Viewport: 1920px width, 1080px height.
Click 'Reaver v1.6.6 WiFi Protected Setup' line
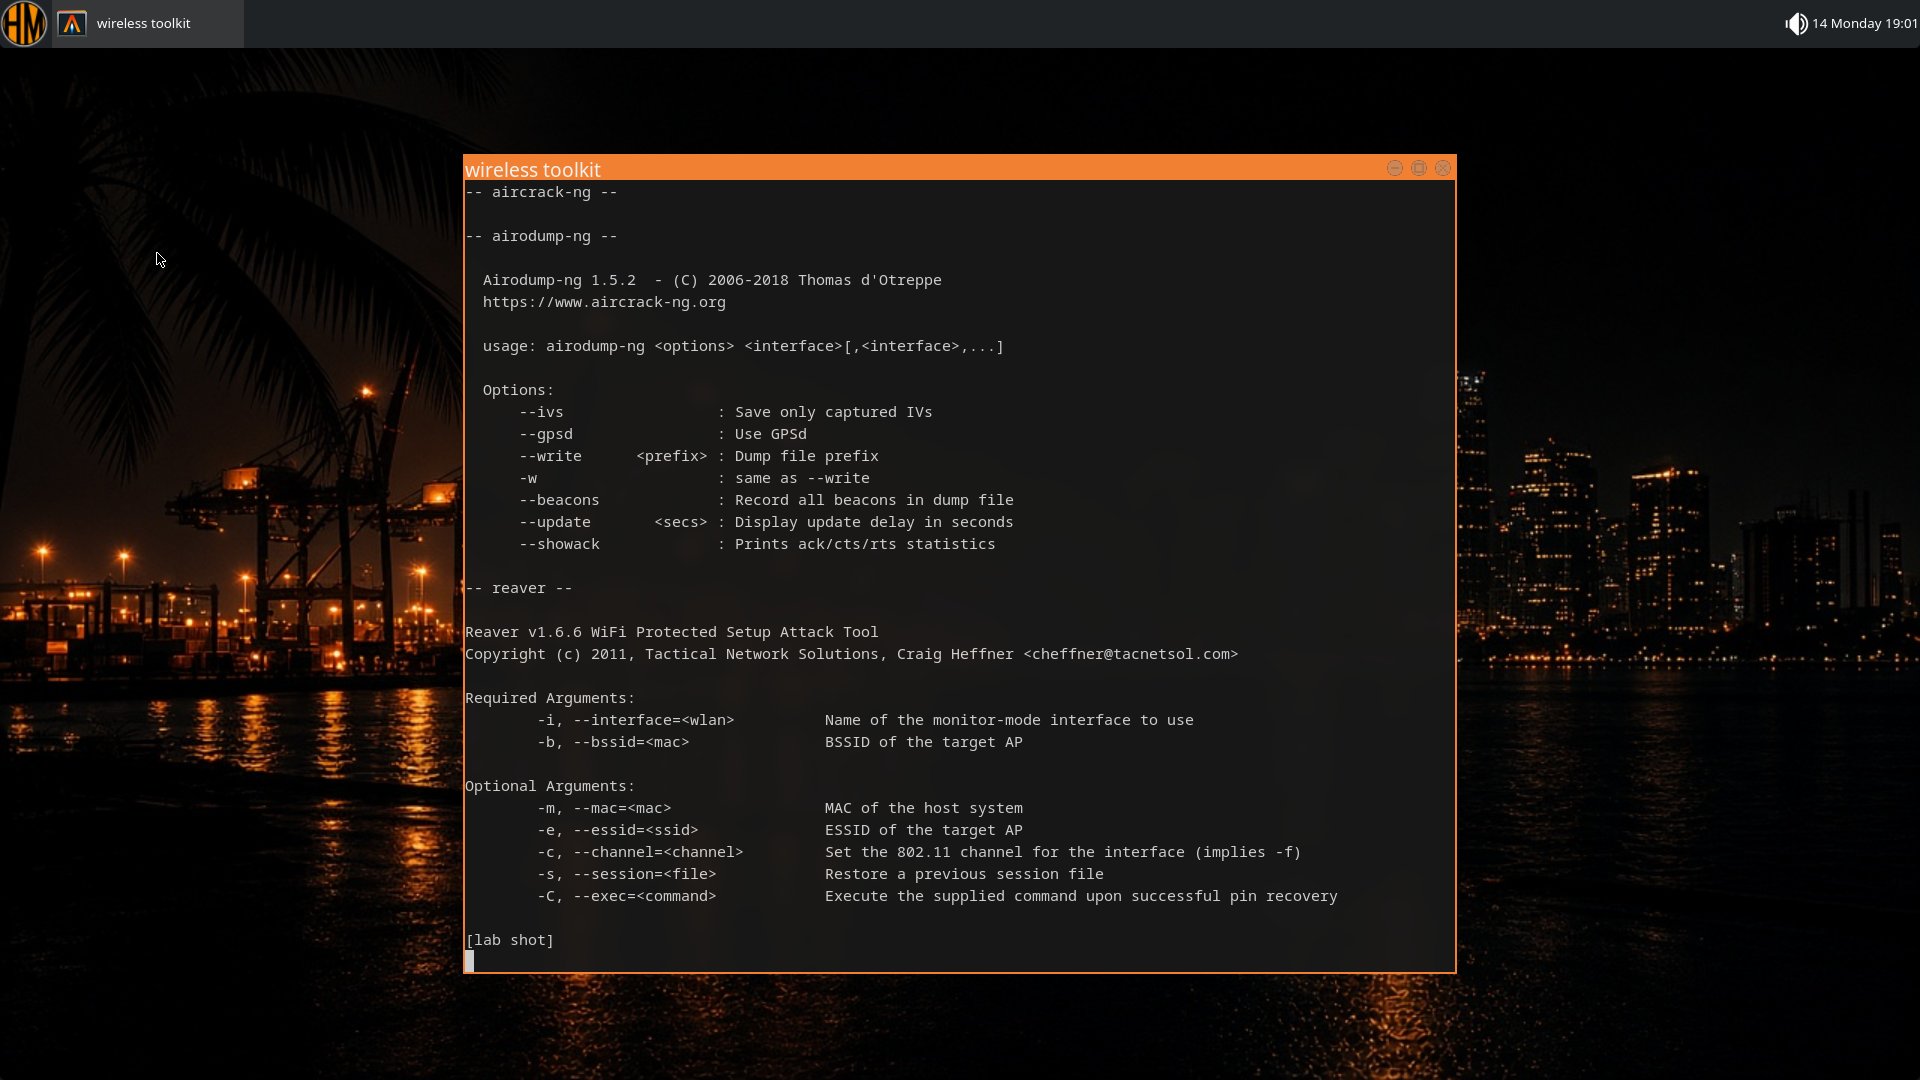tap(671, 632)
